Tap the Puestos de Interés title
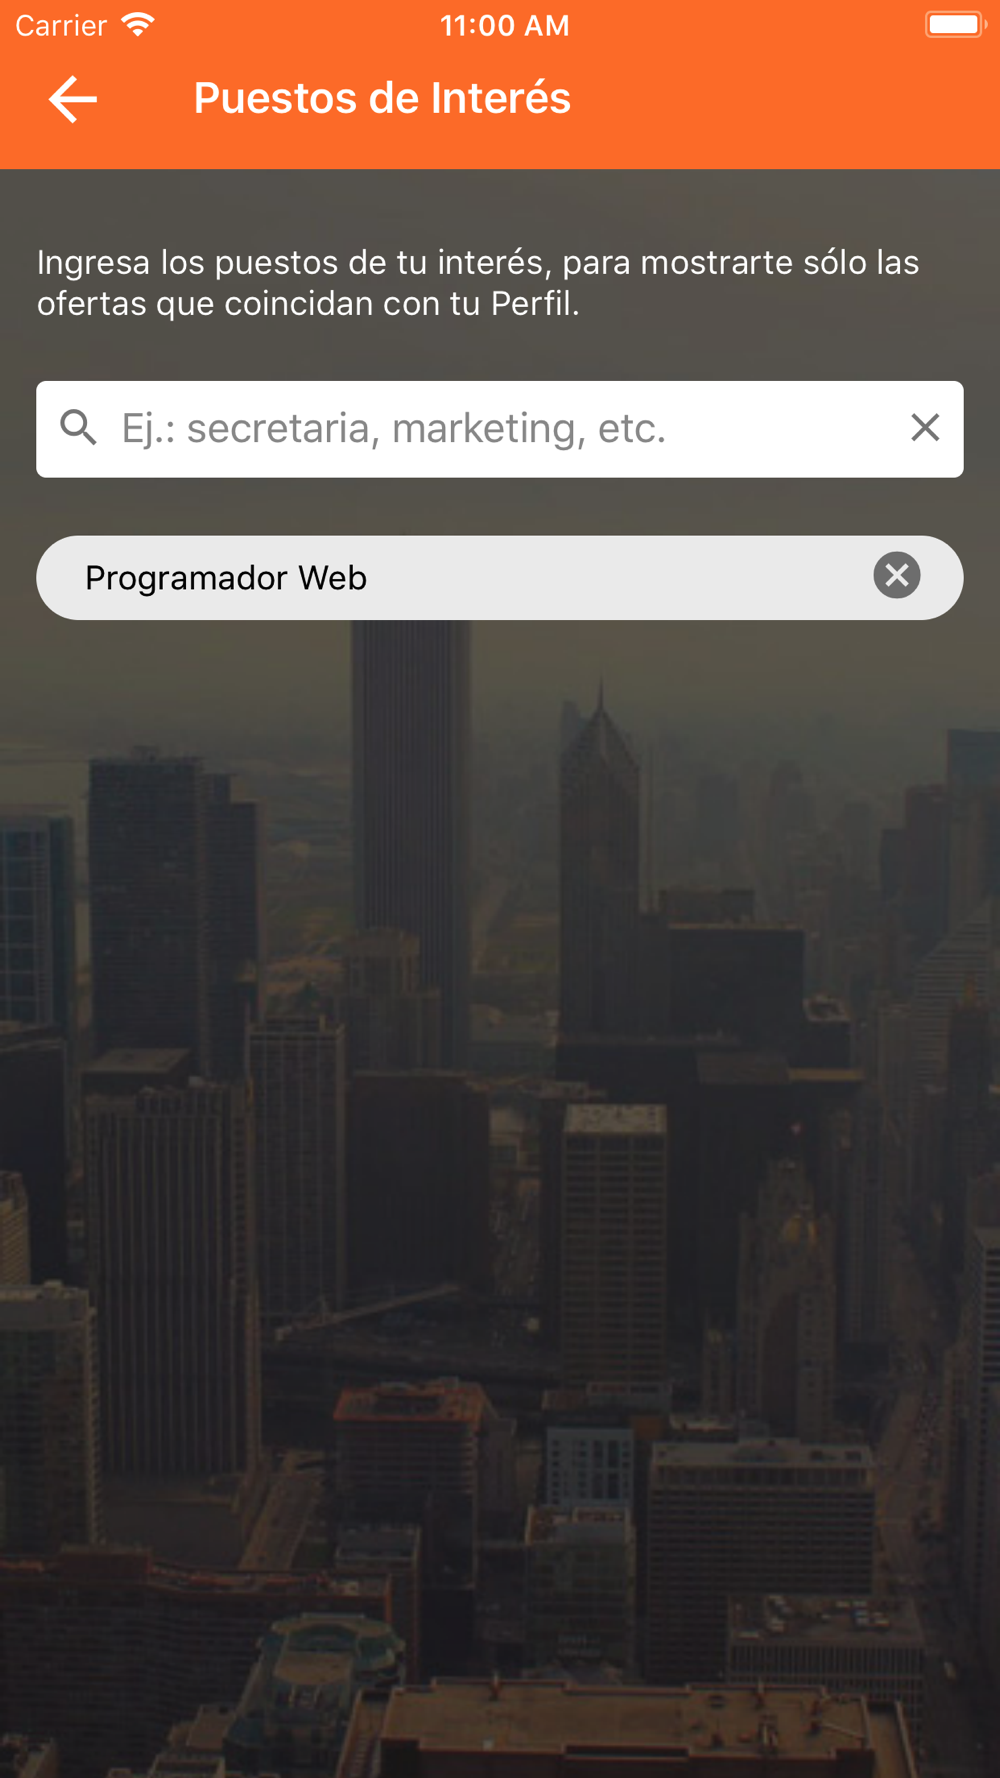This screenshot has height=1778, width=1000. (x=382, y=98)
